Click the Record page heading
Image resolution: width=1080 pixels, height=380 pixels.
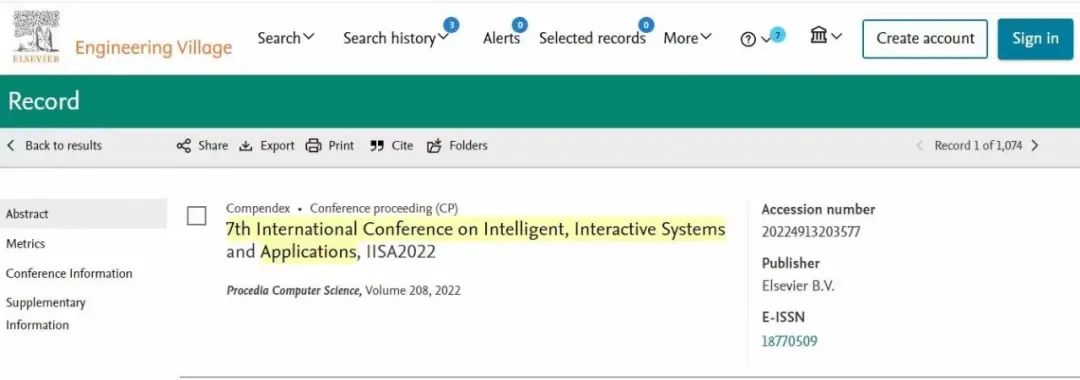point(43,101)
